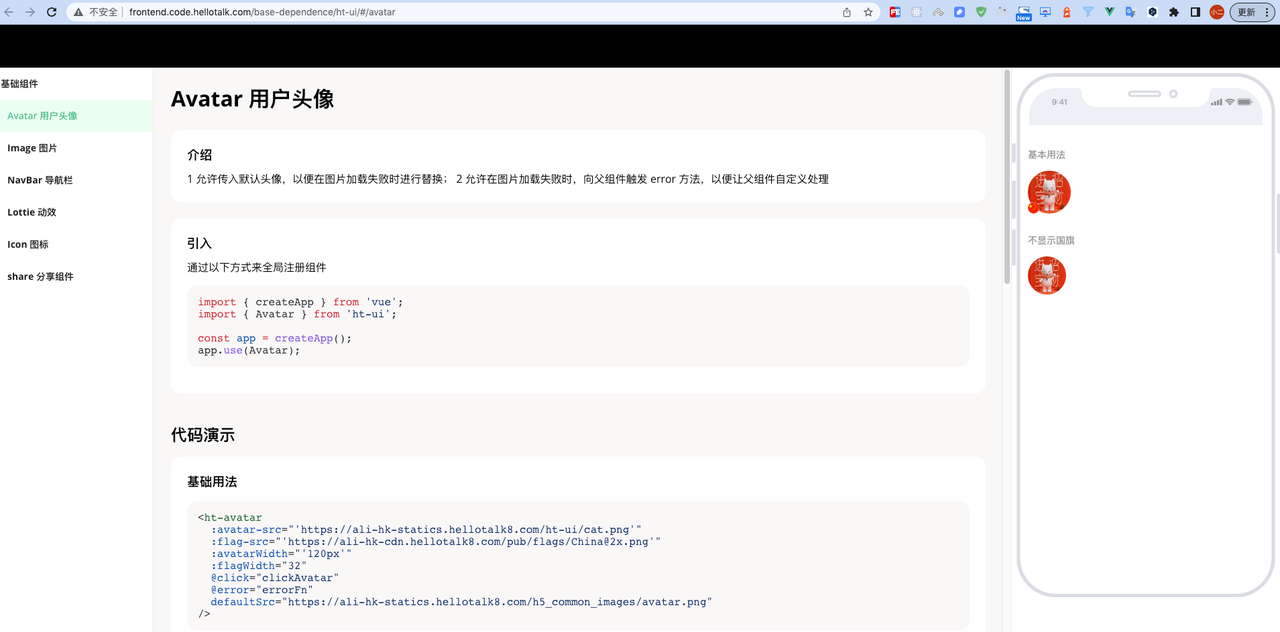Select share 分享组件 in the sidebar
The width and height of the screenshot is (1280, 632).
coord(40,276)
